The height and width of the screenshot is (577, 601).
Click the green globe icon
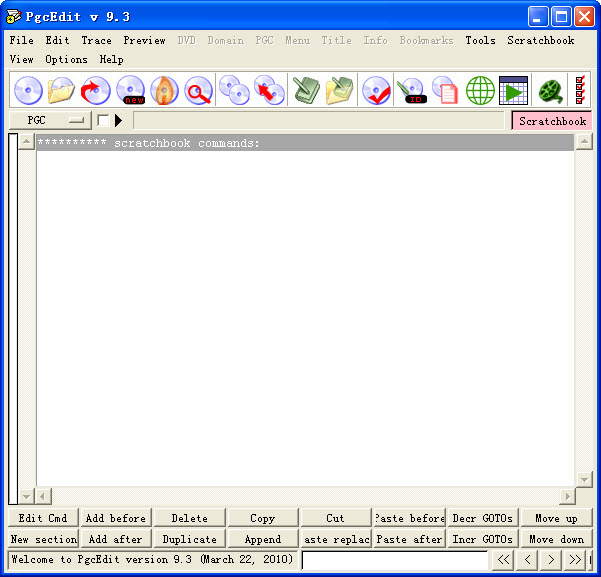tap(480, 90)
